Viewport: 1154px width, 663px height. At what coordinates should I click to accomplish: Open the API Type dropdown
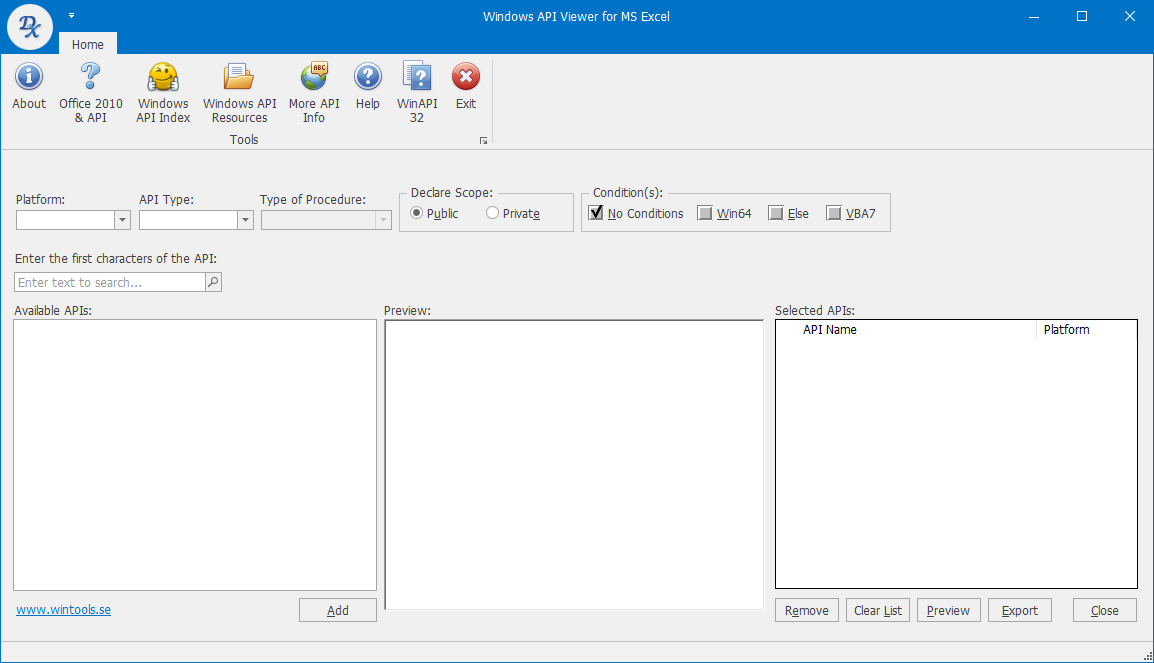click(x=245, y=220)
